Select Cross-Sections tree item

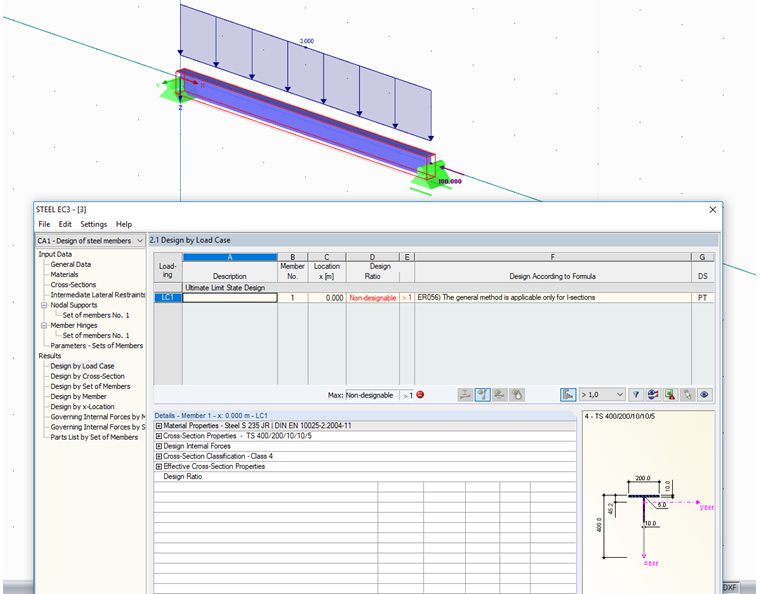73,285
